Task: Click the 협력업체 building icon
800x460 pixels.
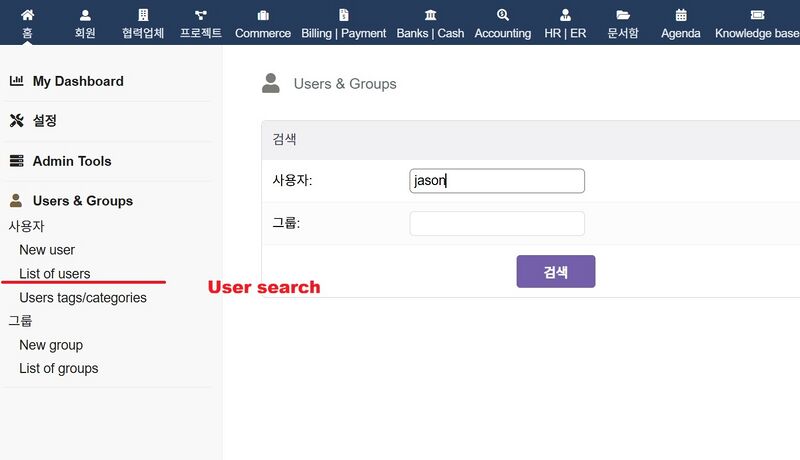Action: click(143, 15)
